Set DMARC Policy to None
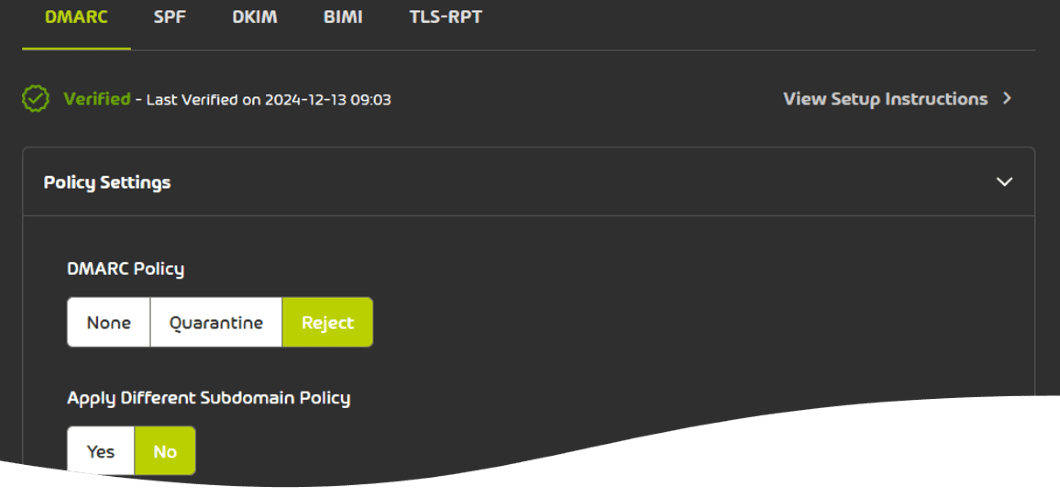The width and height of the screenshot is (1060, 488). coord(109,322)
